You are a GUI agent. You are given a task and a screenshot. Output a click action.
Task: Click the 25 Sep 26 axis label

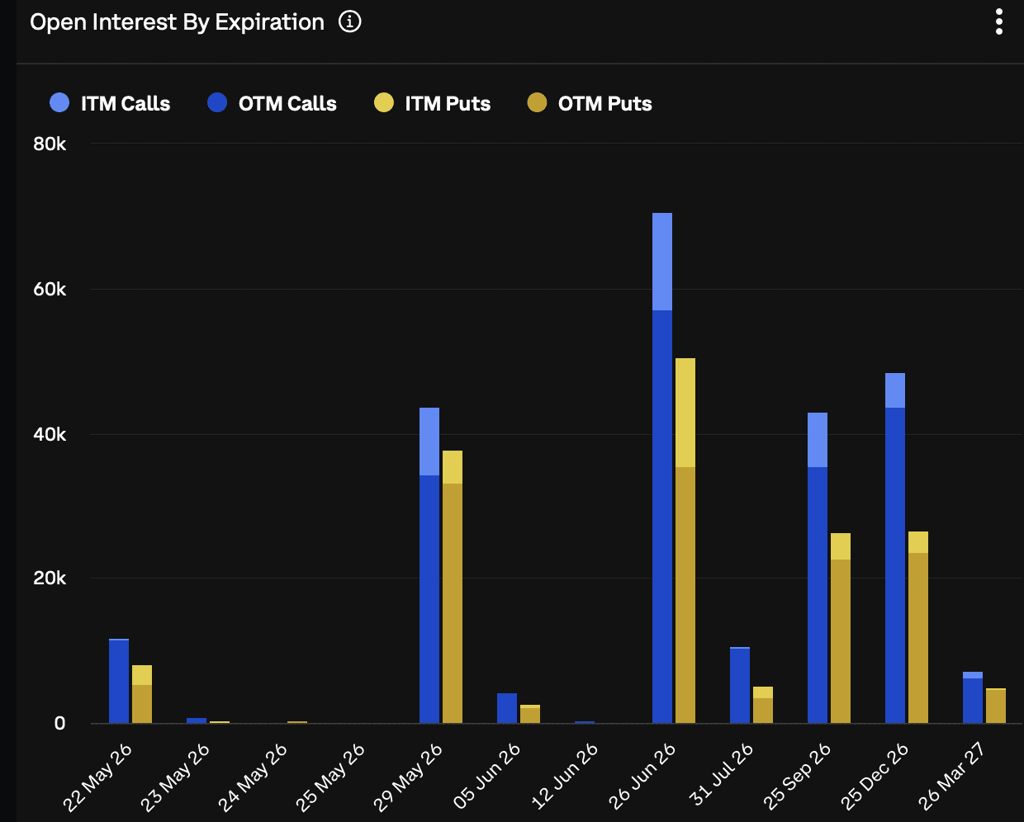tap(797, 776)
